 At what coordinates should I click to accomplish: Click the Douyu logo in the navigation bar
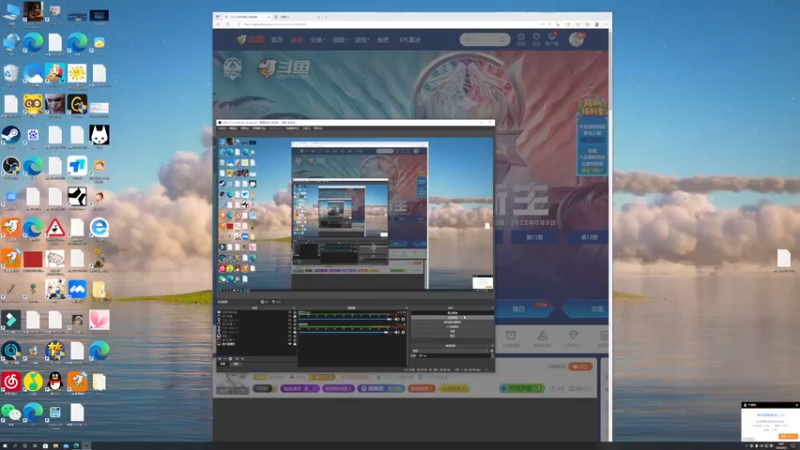pyautogui.click(x=250, y=39)
